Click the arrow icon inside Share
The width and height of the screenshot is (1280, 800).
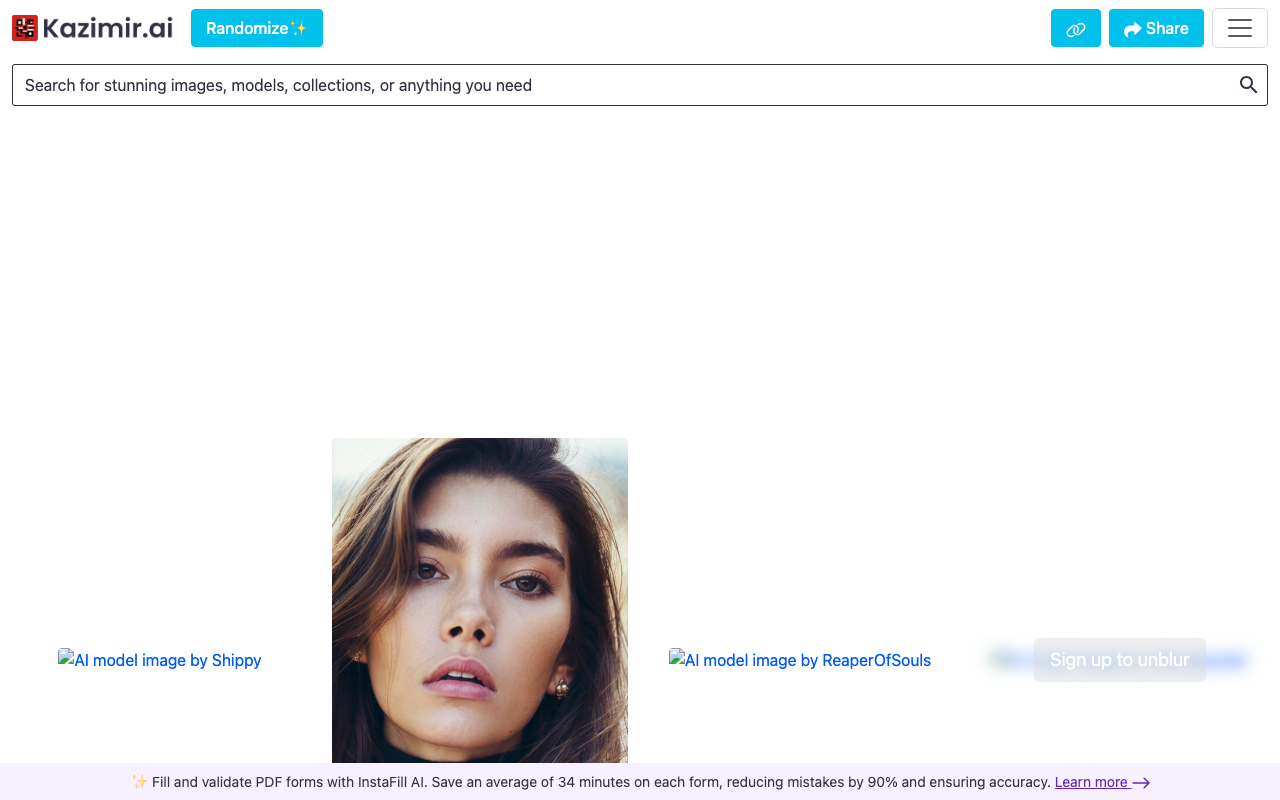1132,29
